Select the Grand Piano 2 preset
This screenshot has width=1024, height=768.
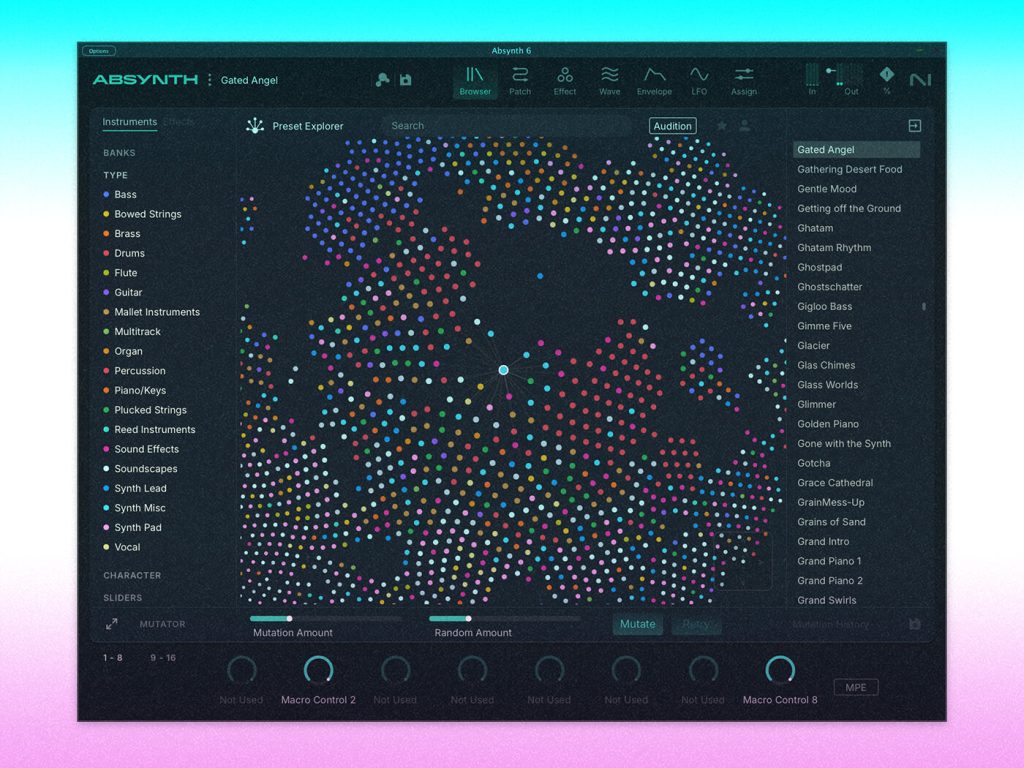coord(829,581)
